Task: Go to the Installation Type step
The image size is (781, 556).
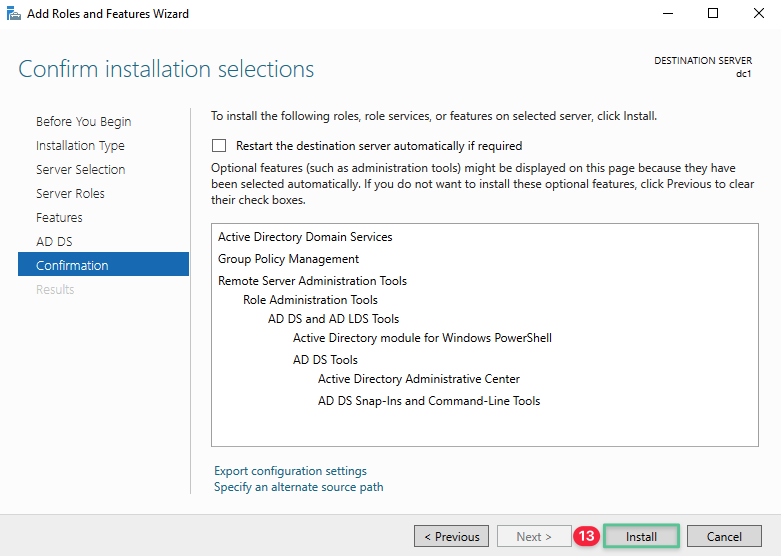Action: click(x=80, y=146)
